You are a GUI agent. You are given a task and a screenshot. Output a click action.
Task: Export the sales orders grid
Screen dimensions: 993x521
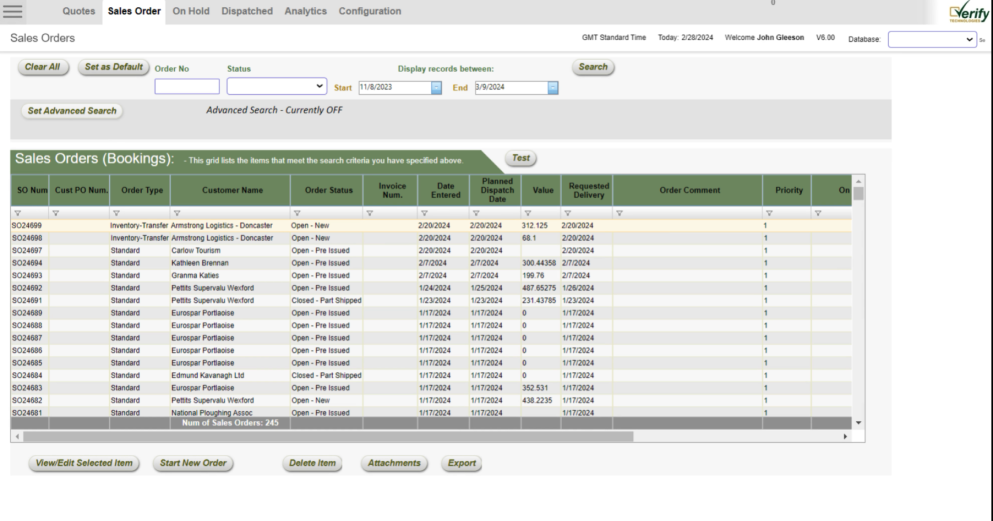[x=461, y=464]
